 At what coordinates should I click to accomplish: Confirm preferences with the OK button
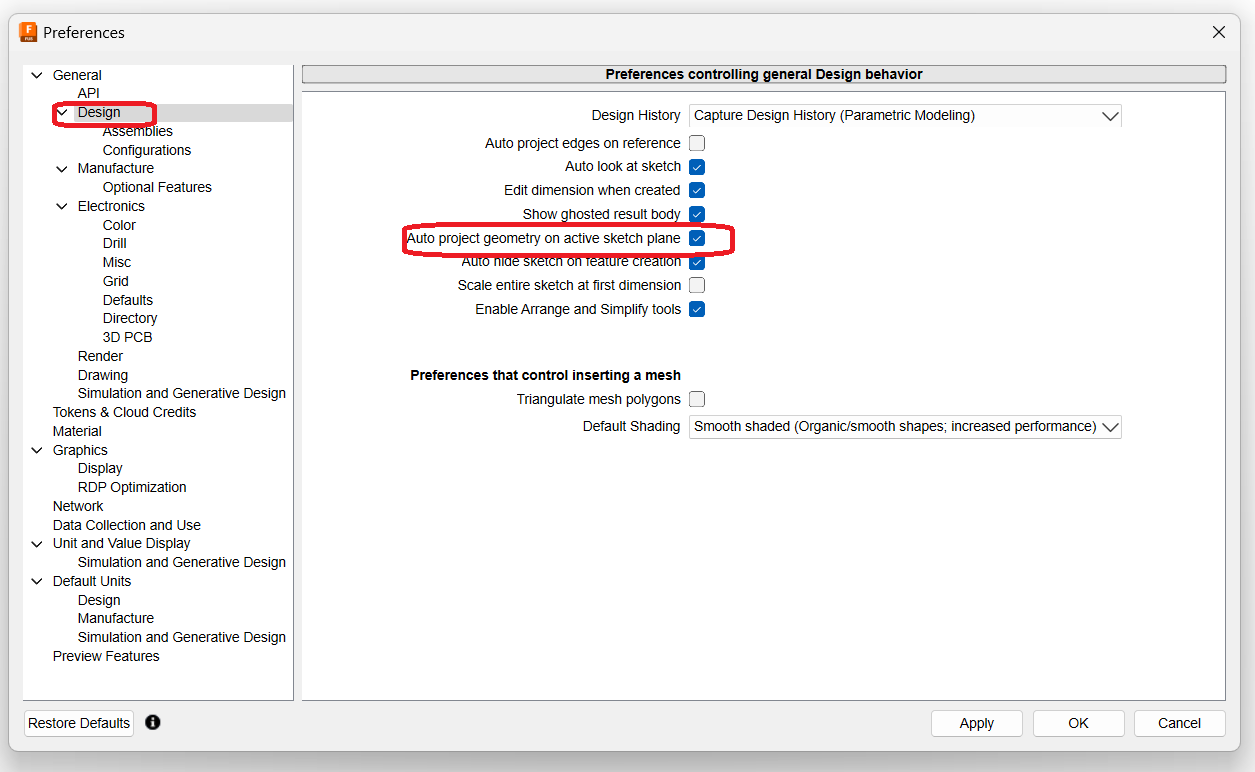click(1078, 722)
